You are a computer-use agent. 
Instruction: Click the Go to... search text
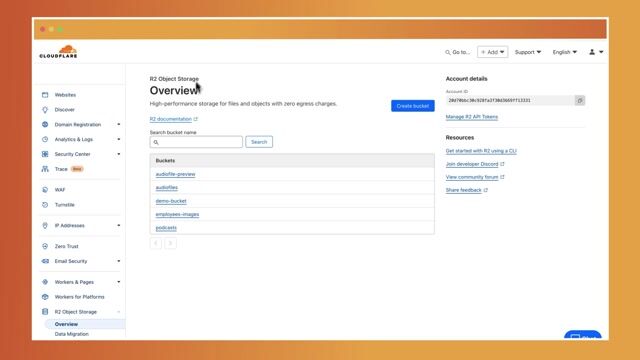(x=461, y=52)
